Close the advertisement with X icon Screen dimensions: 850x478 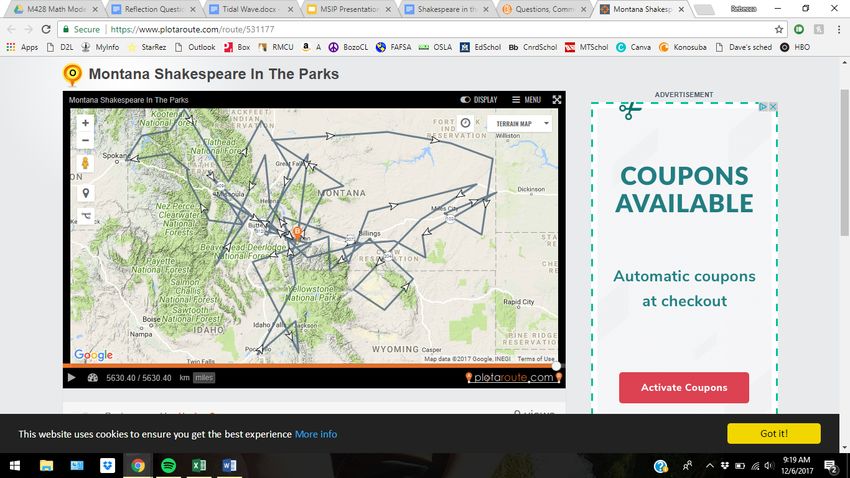pyautogui.click(x=773, y=107)
